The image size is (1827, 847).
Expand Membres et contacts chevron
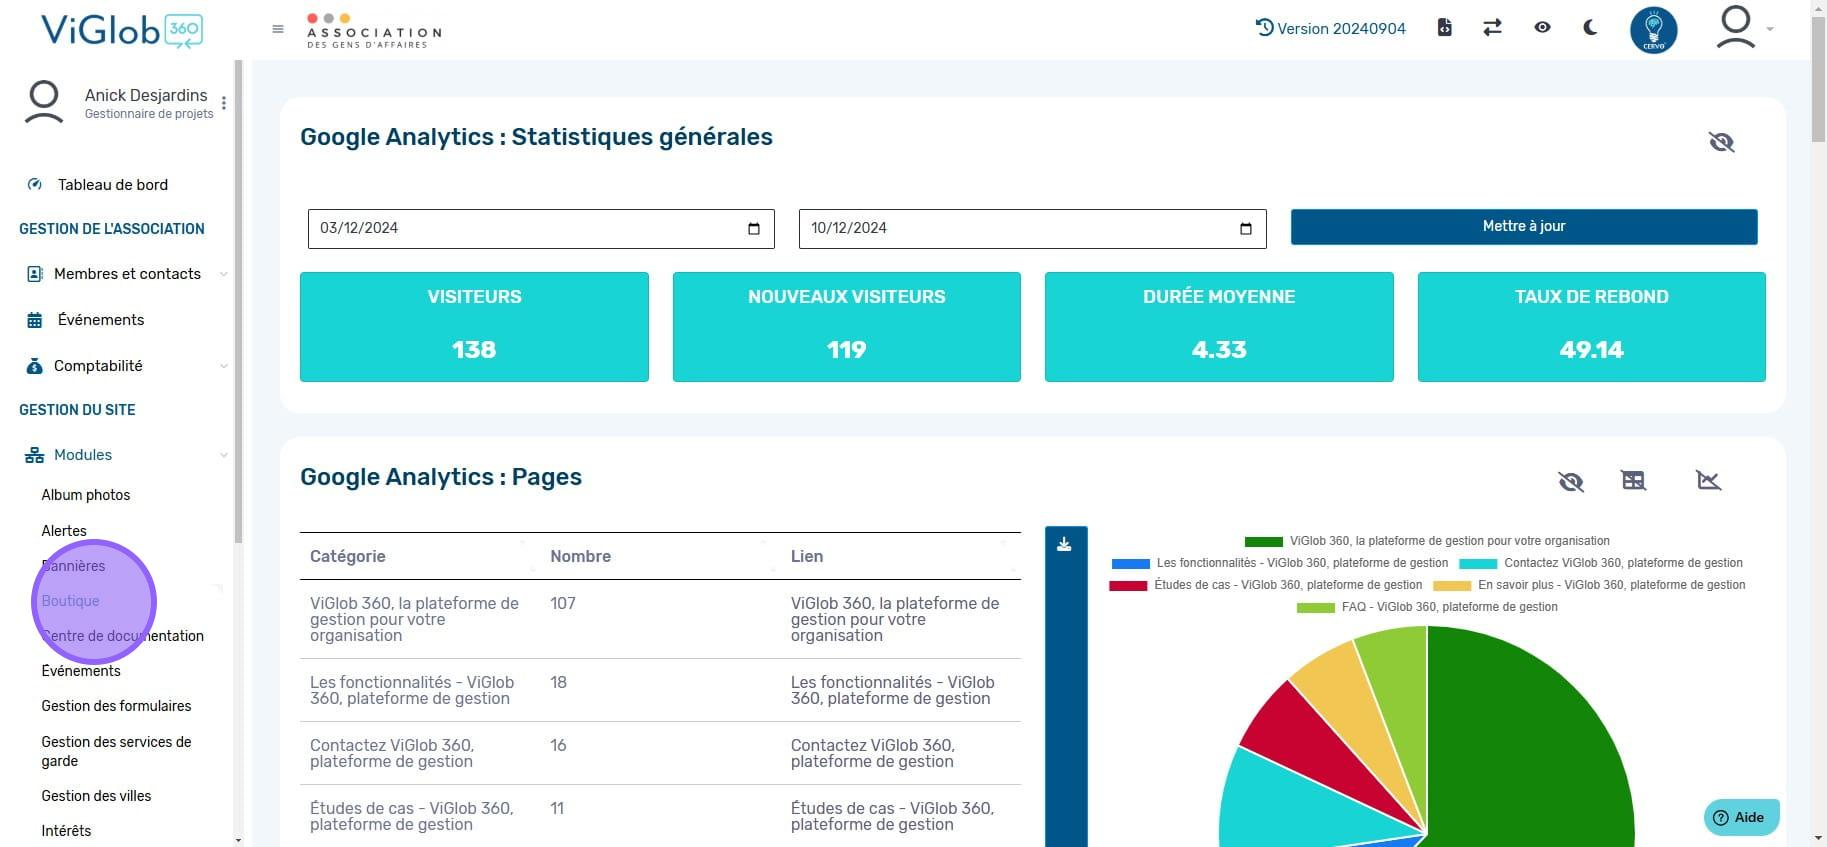click(223, 274)
